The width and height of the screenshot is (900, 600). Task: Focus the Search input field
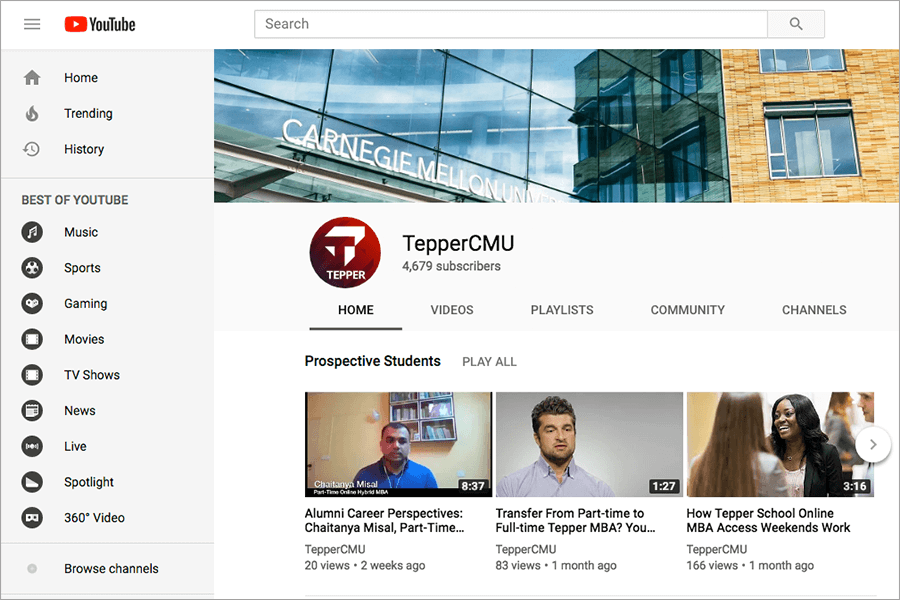511,24
